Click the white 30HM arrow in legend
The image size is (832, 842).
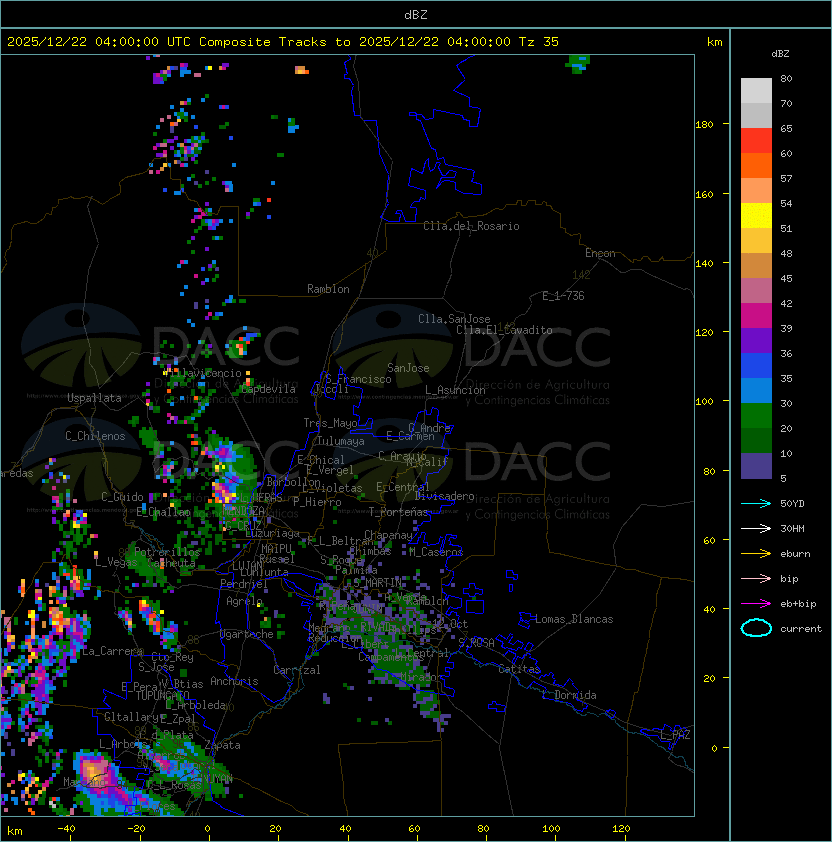(756, 528)
